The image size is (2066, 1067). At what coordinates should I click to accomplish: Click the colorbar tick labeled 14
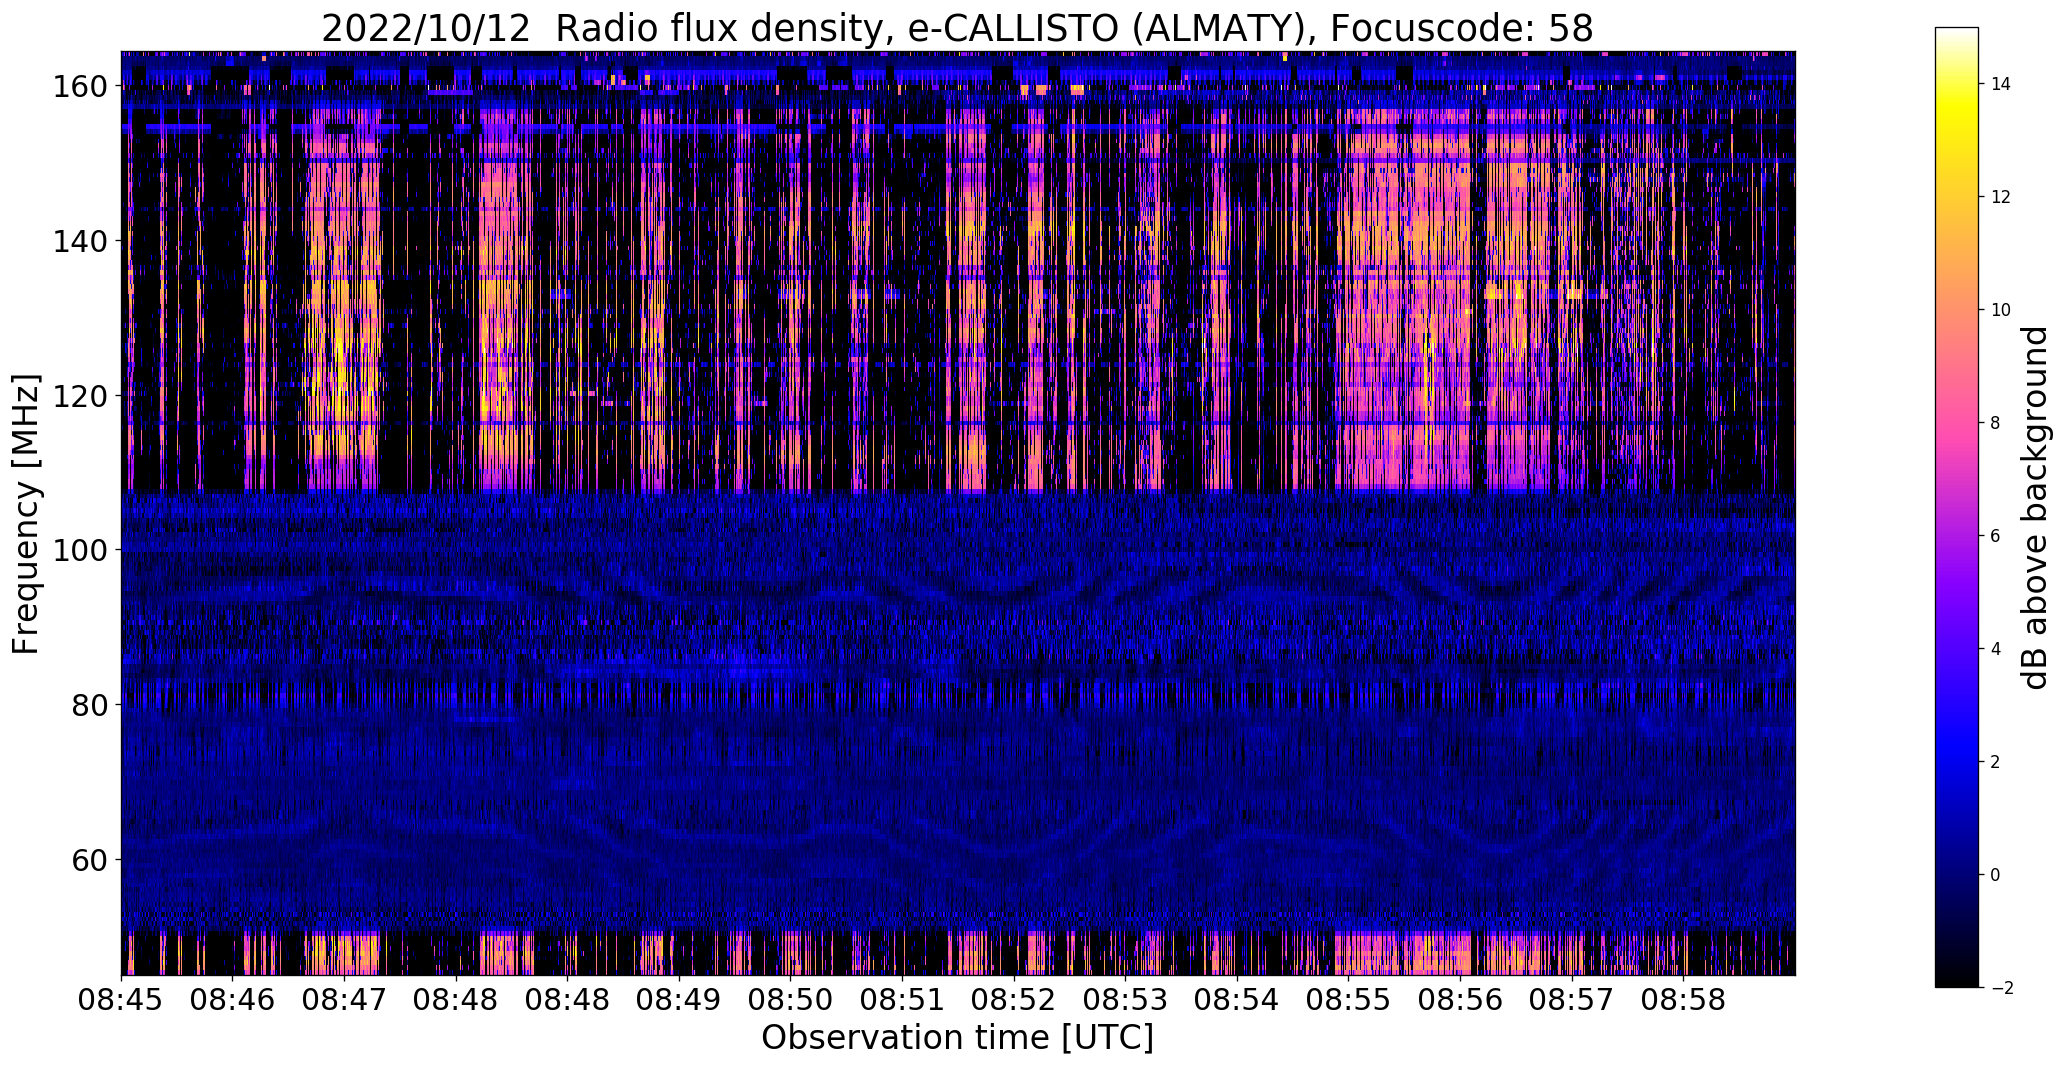click(x=2001, y=85)
